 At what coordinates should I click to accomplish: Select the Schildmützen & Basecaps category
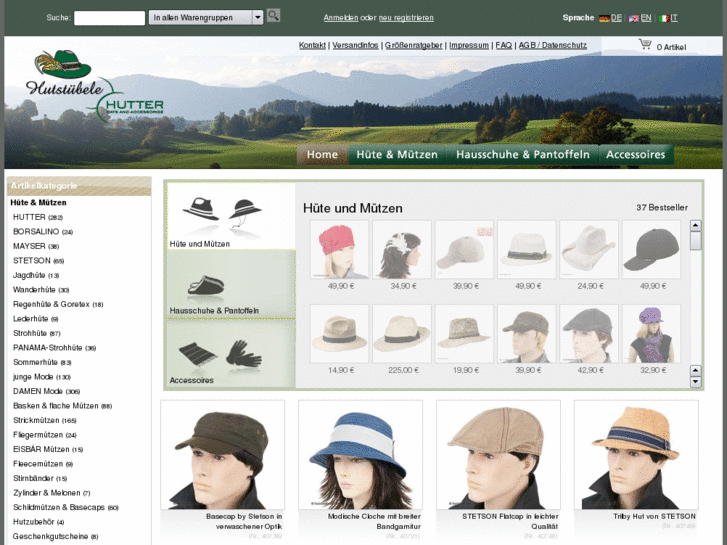66,507
